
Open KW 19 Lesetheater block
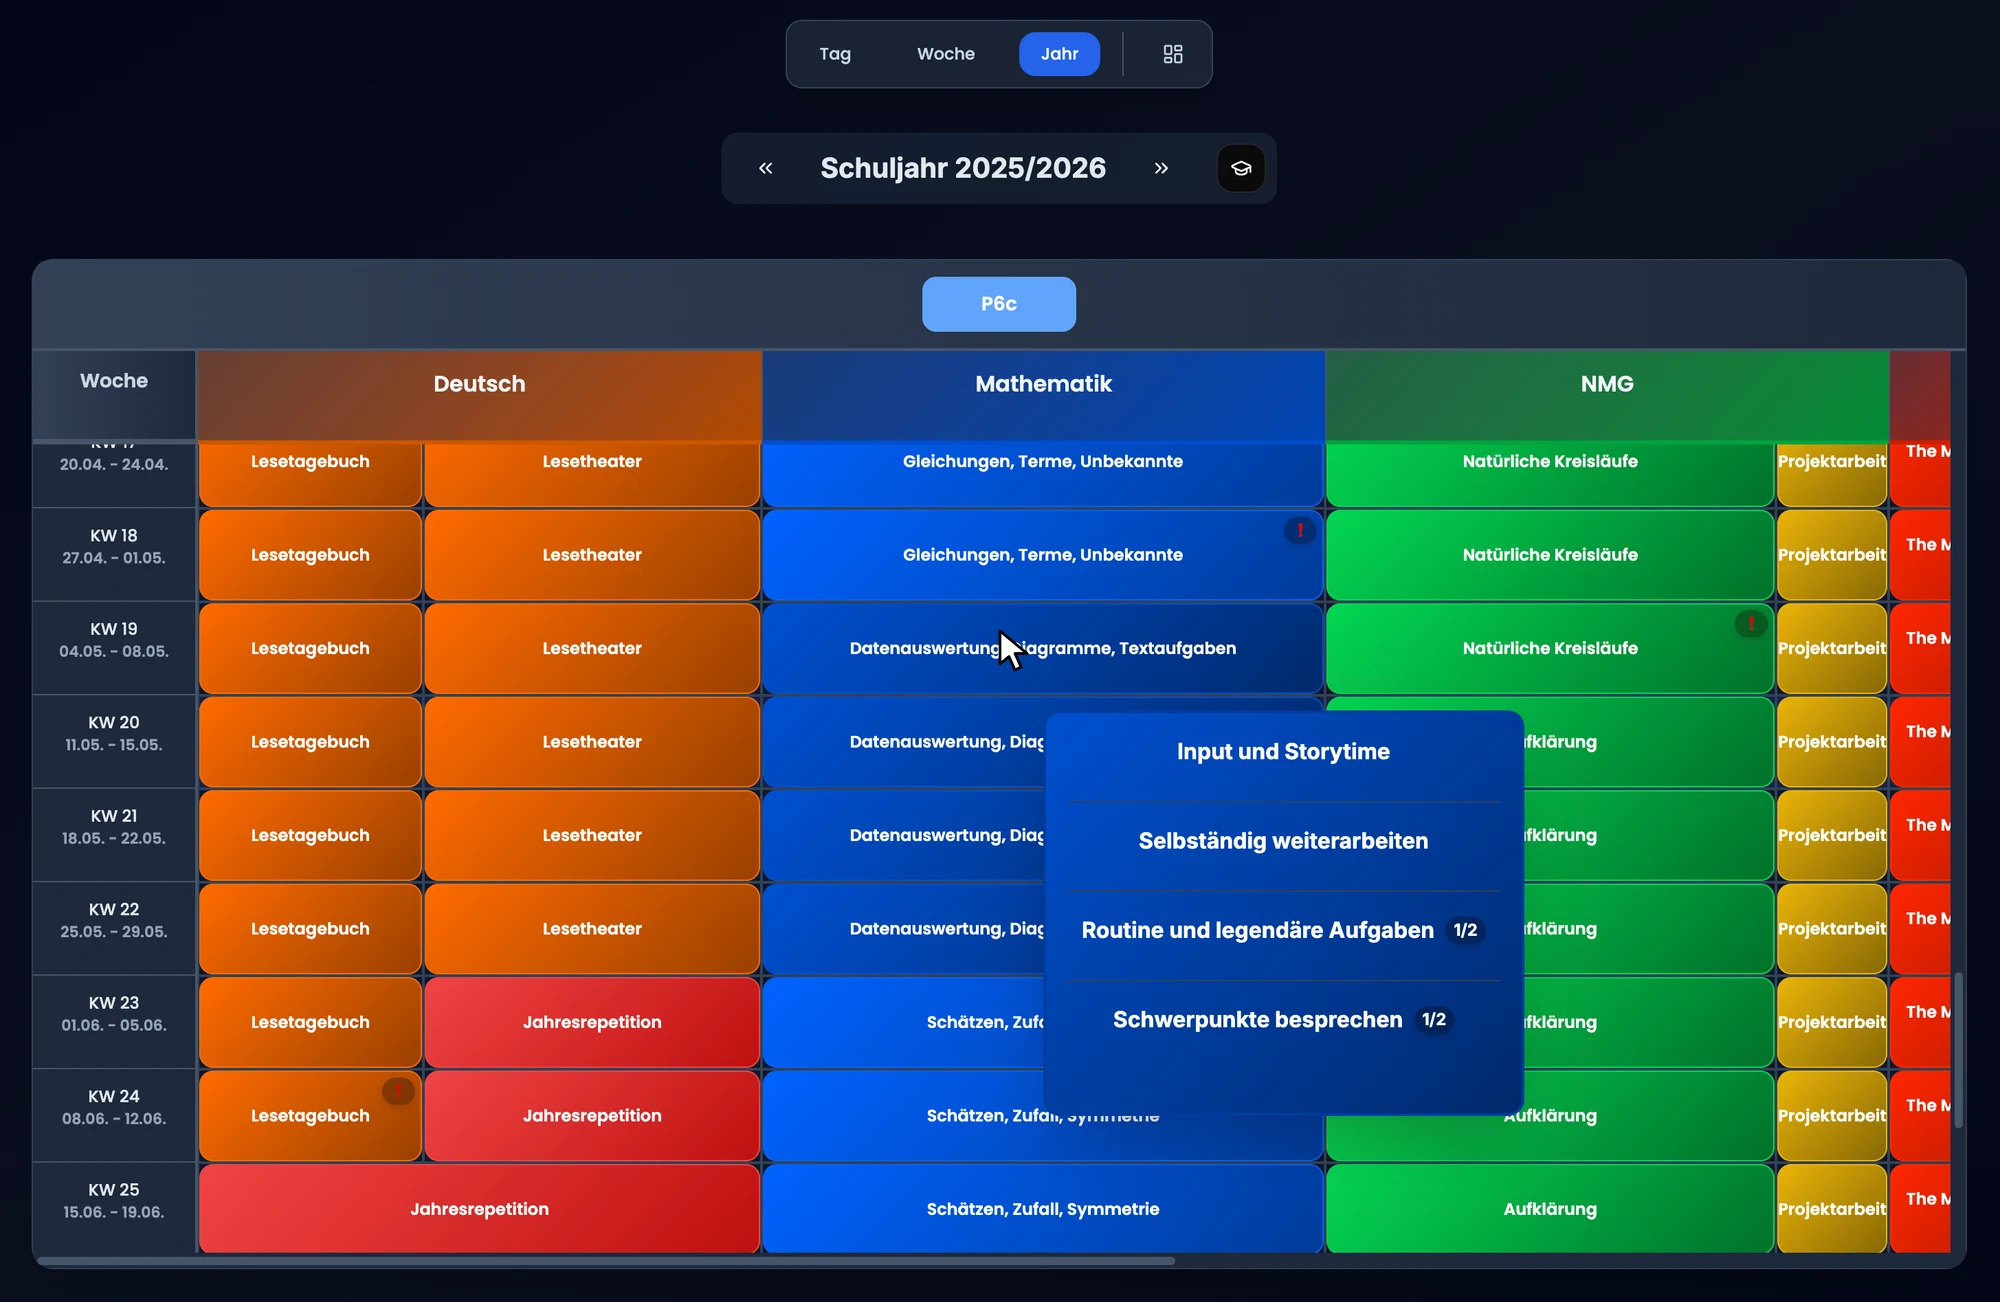click(592, 648)
